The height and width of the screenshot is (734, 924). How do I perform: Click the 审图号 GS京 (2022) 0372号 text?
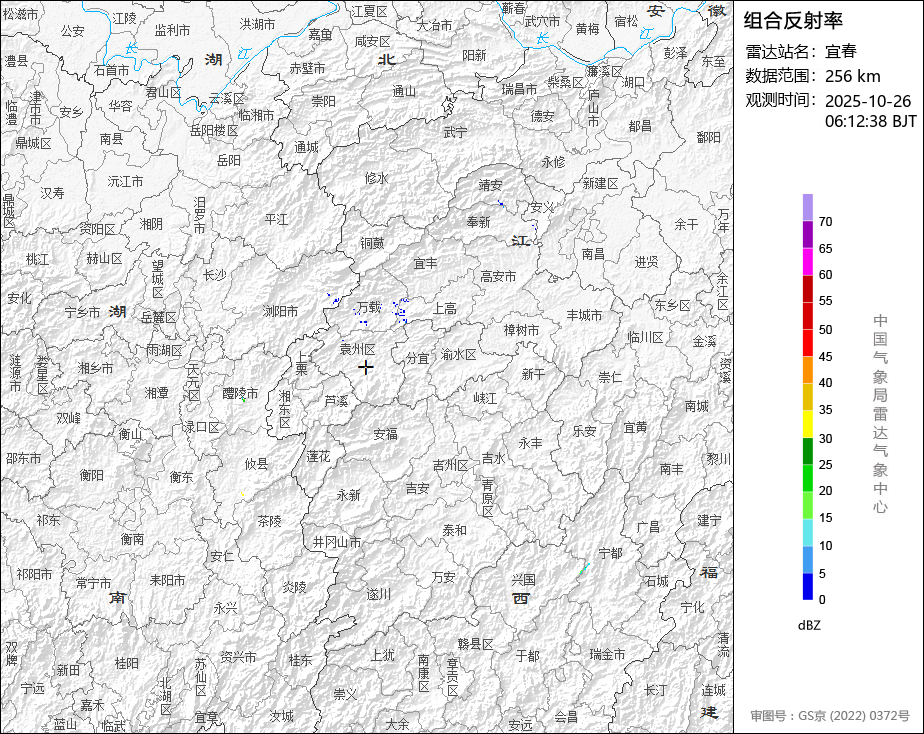(x=830, y=716)
